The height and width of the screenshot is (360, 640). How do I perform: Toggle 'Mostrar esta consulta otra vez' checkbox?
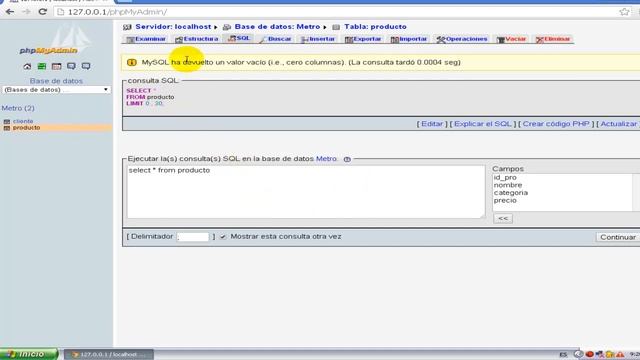[x=223, y=237]
